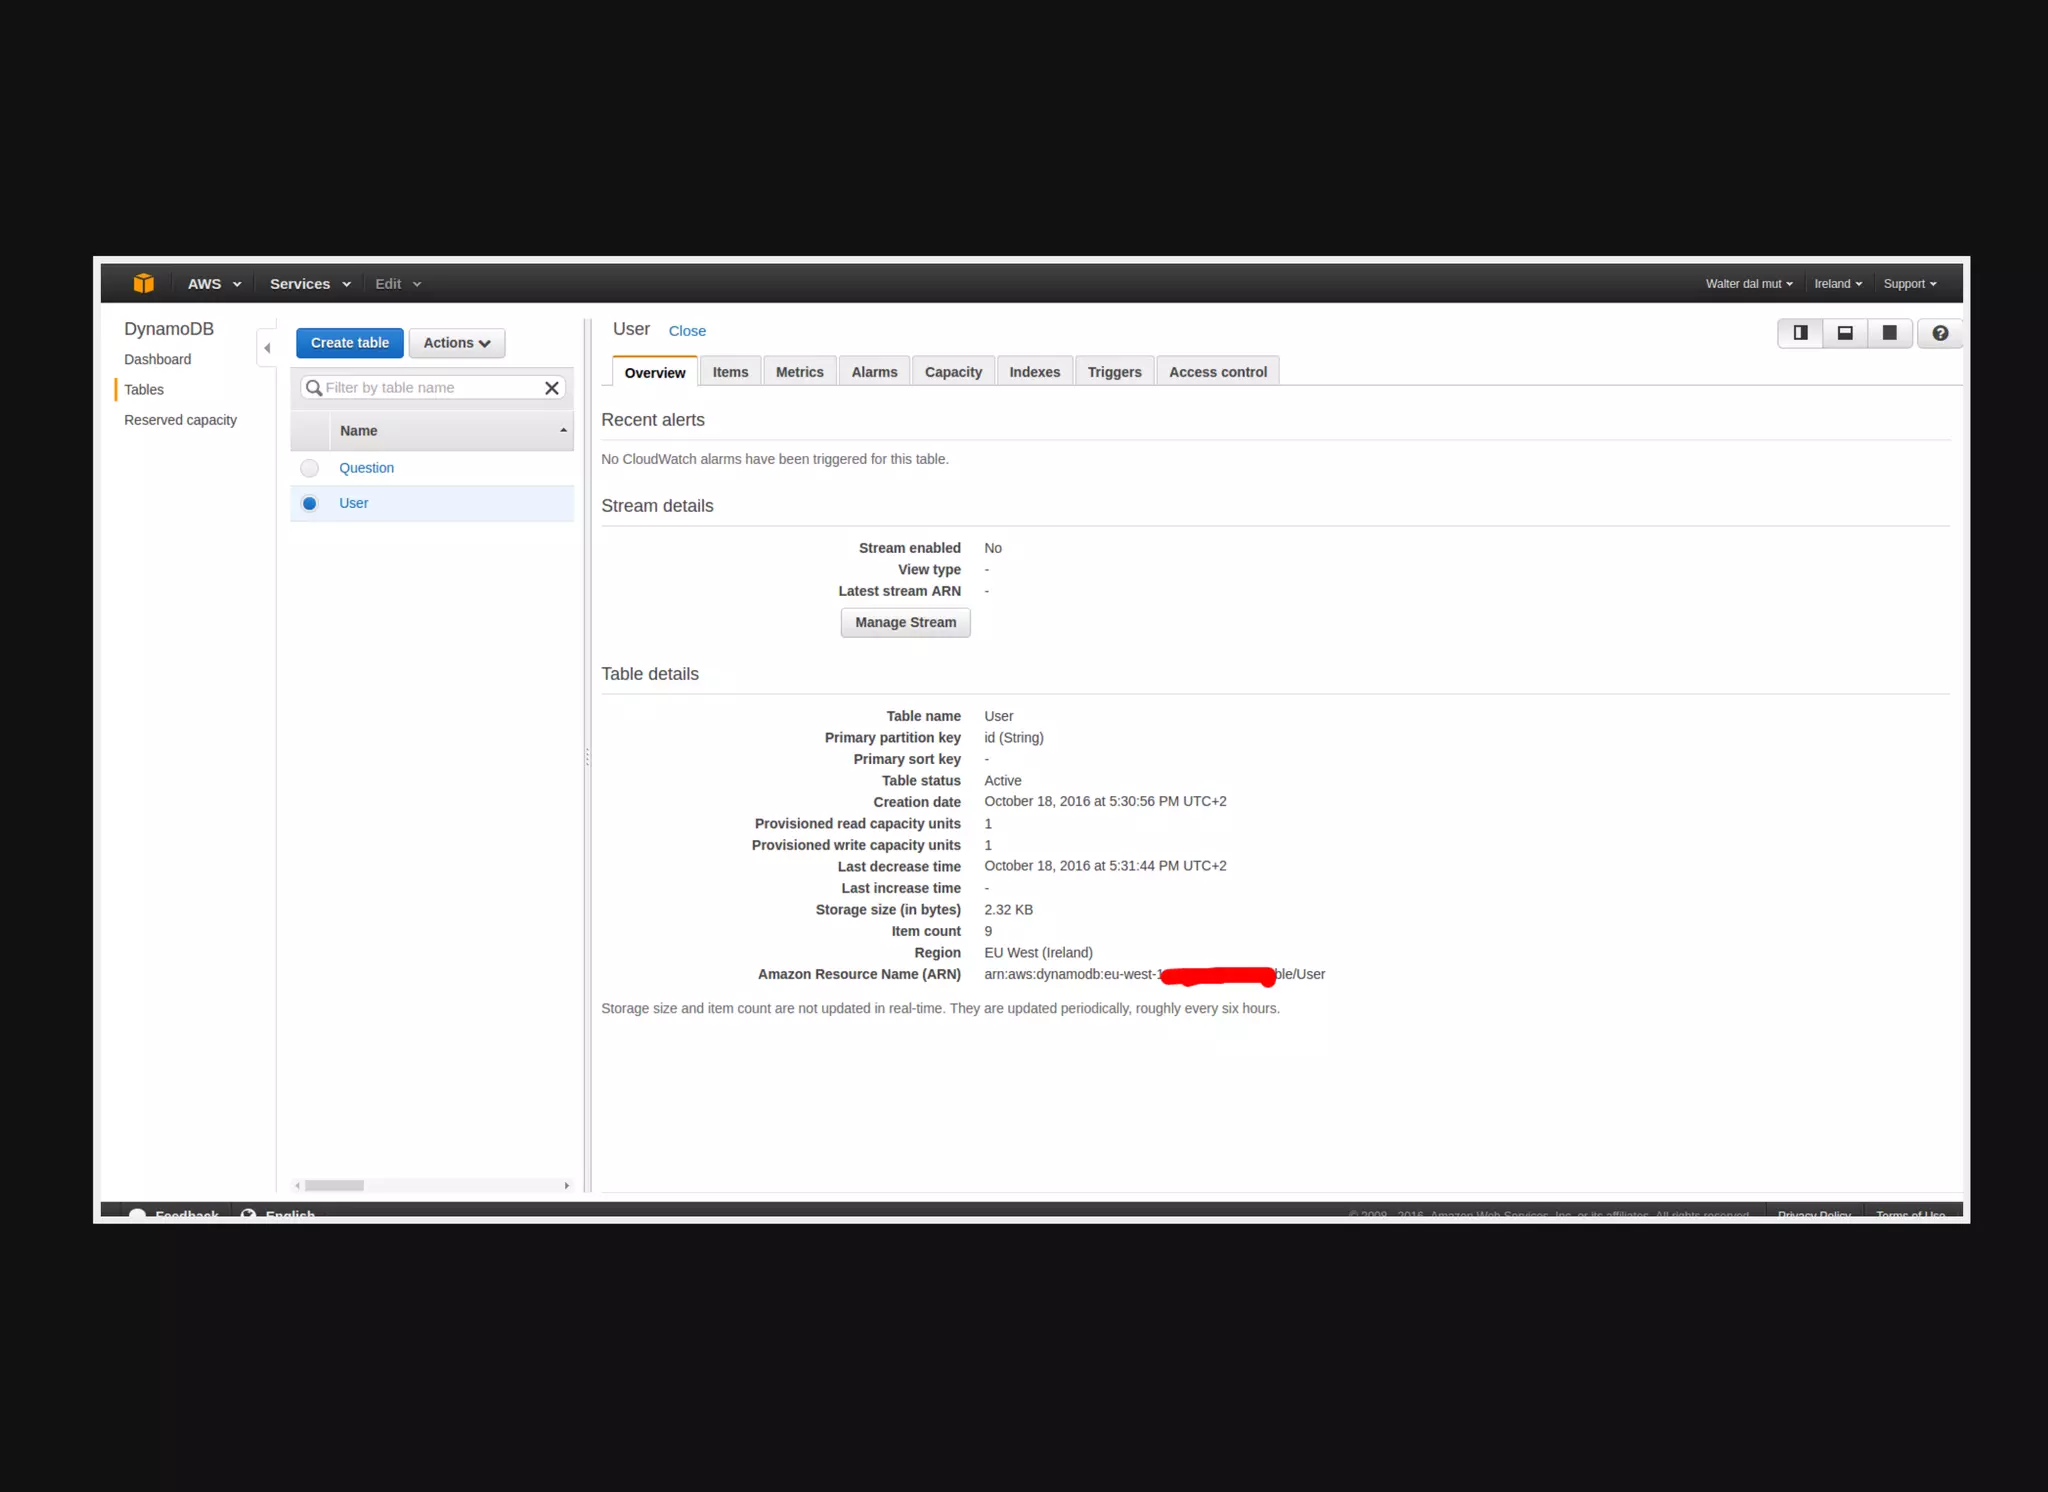Switch to bottom split panel layout icon
This screenshot has width=2048, height=1492.
click(1845, 333)
